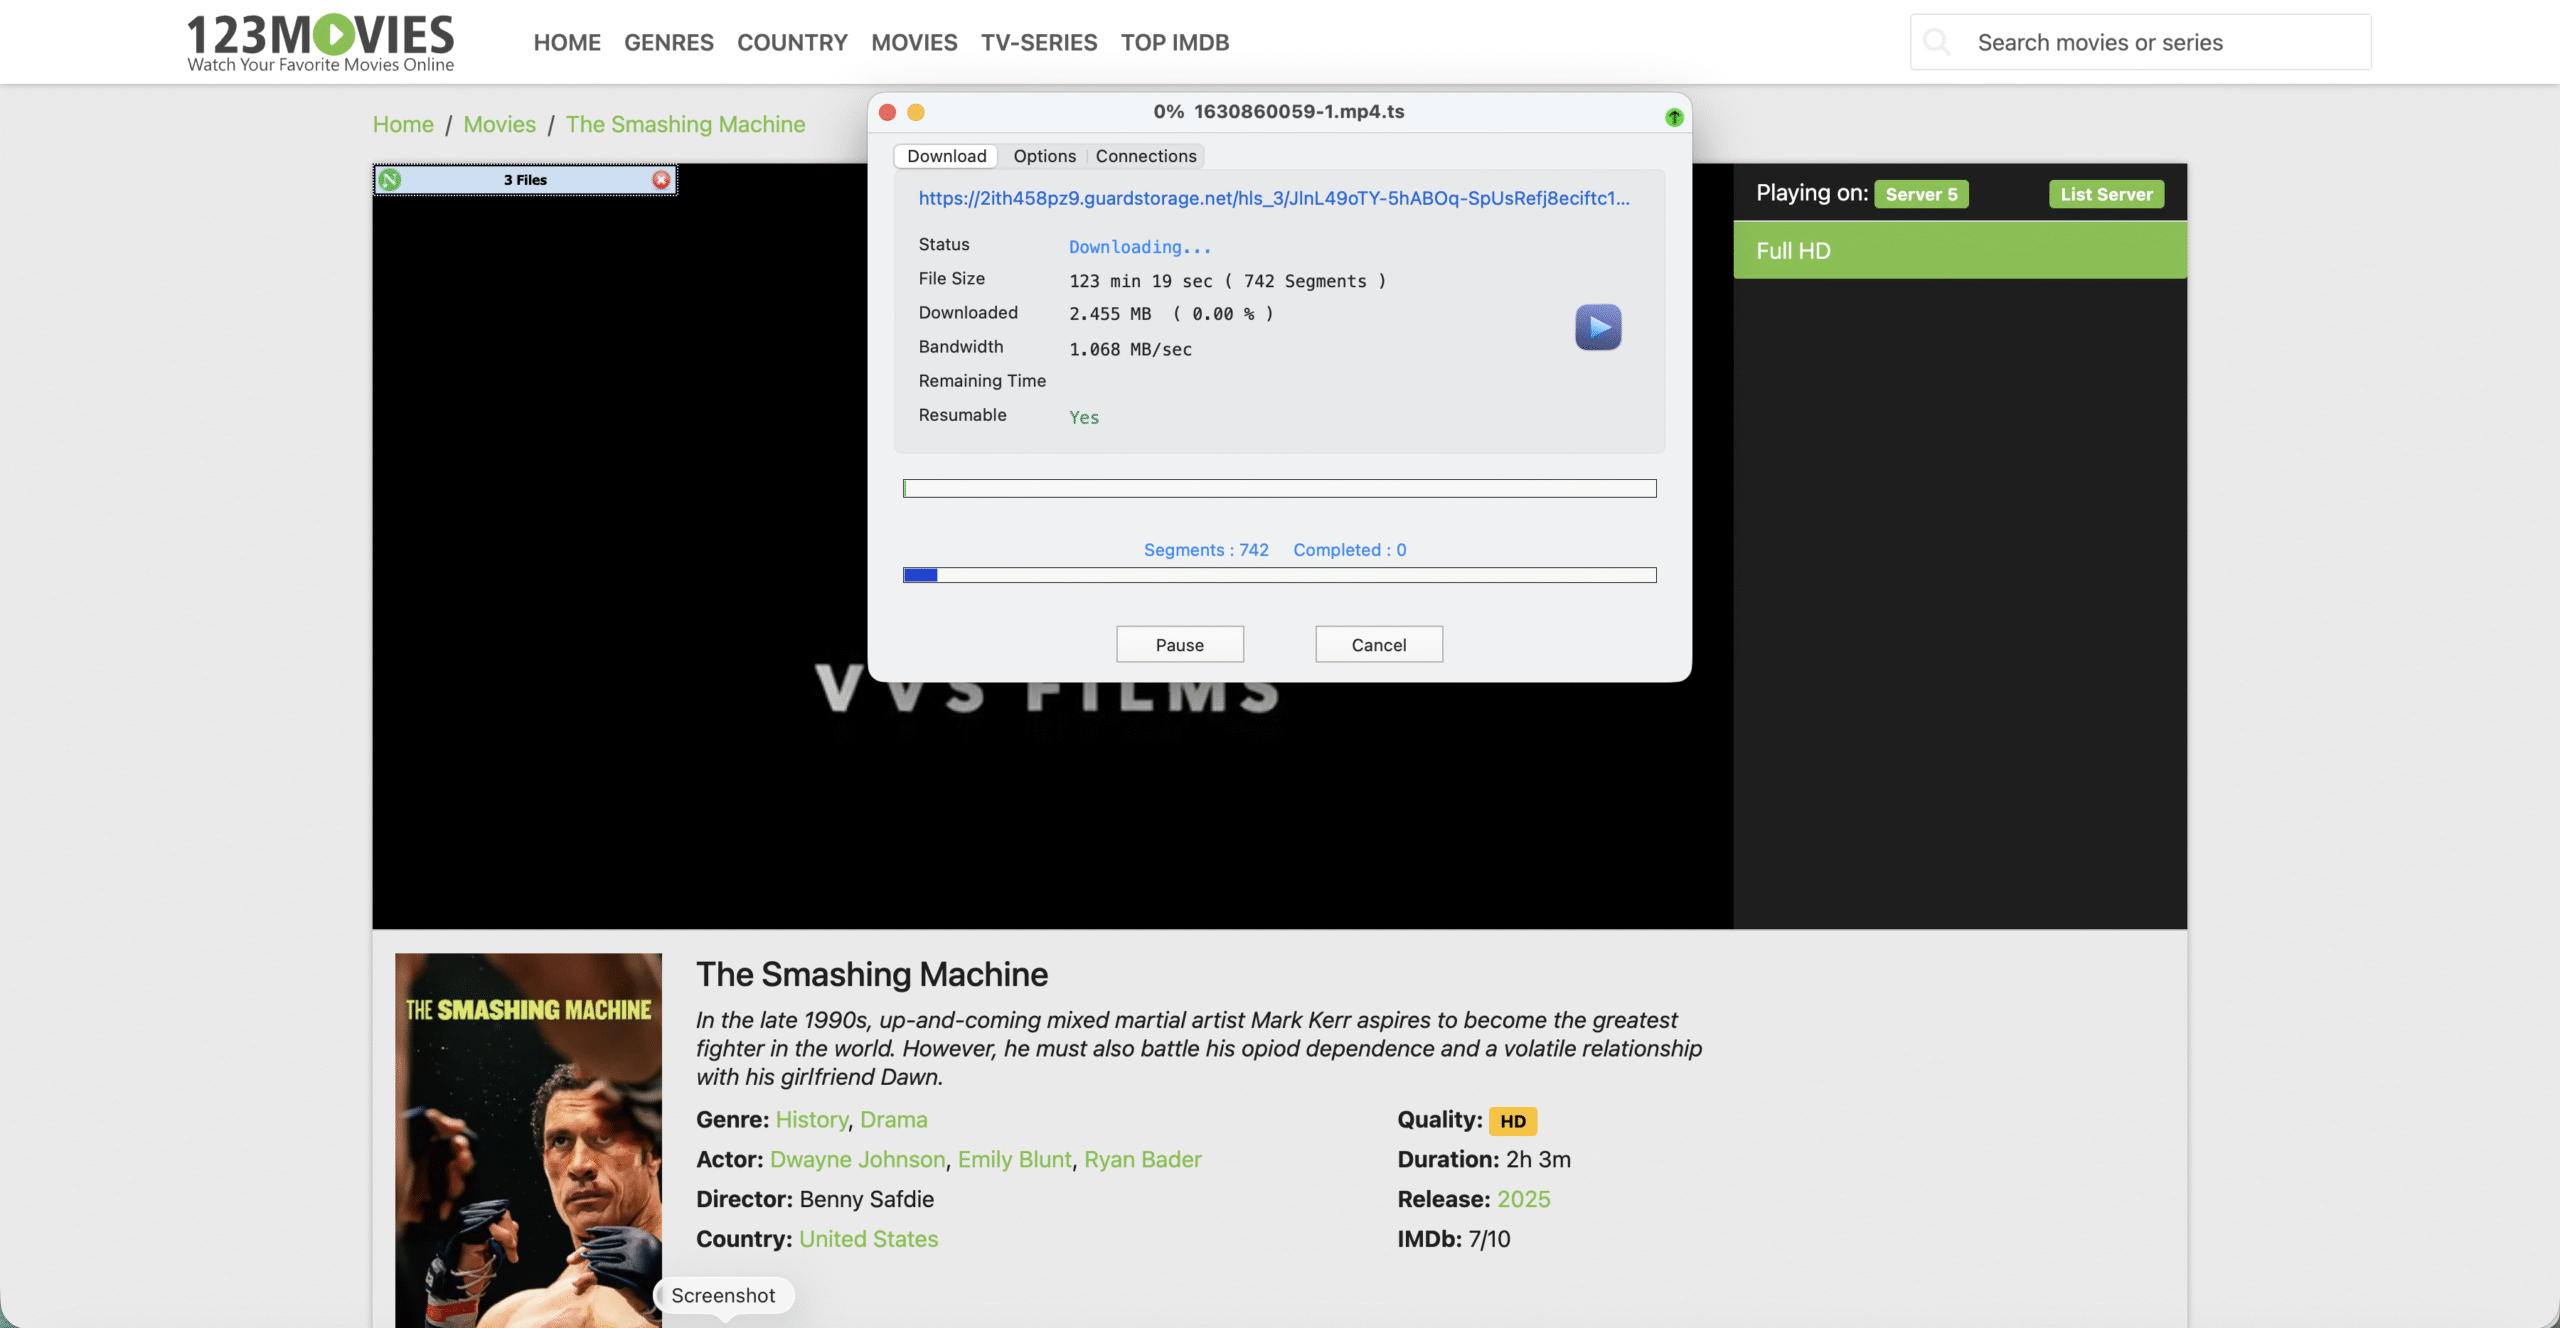Image resolution: width=2560 pixels, height=1328 pixels.
Task: Click the yellow minimize dot of download window
Action: 916,112
